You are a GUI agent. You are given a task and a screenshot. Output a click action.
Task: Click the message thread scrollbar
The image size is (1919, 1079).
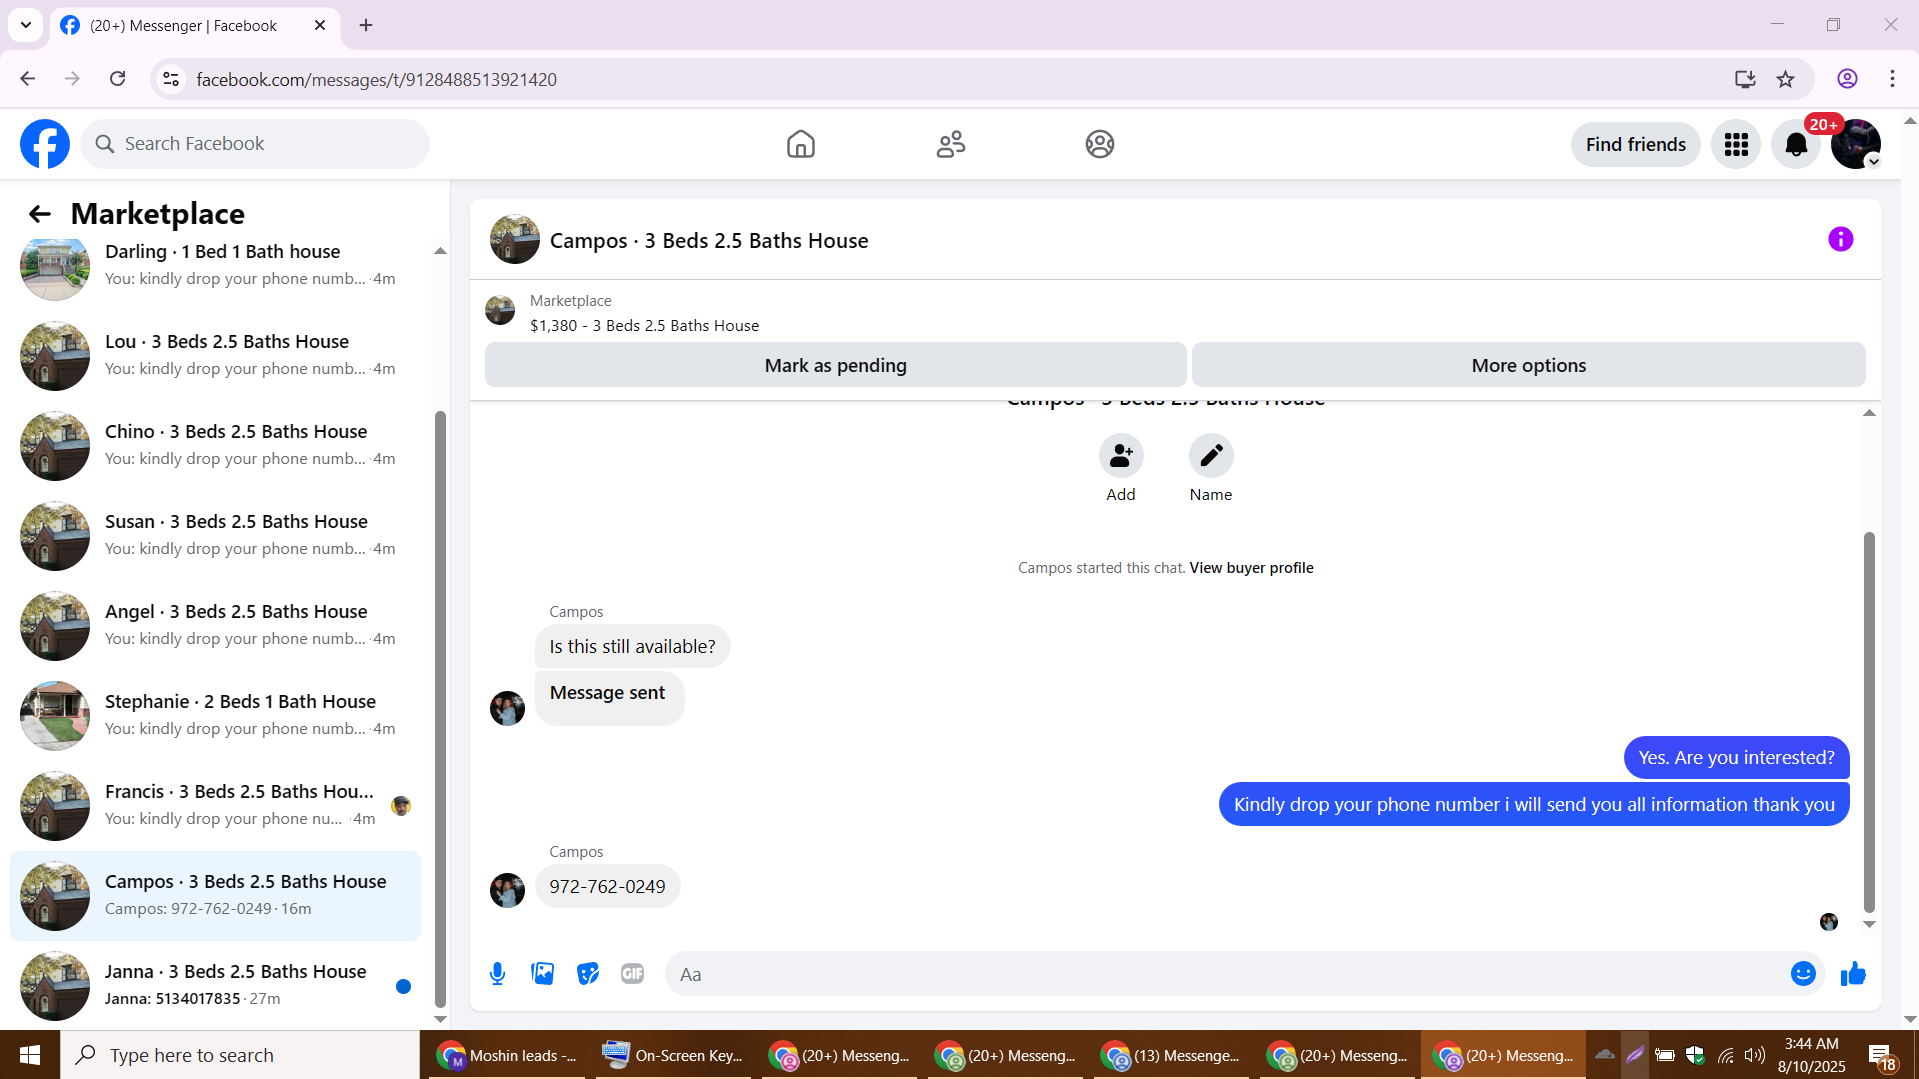pos(1869,722)
